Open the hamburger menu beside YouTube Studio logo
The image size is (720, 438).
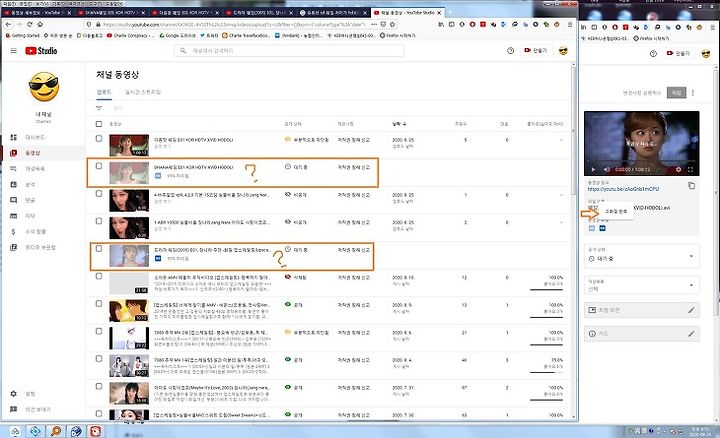click(13, 51)
